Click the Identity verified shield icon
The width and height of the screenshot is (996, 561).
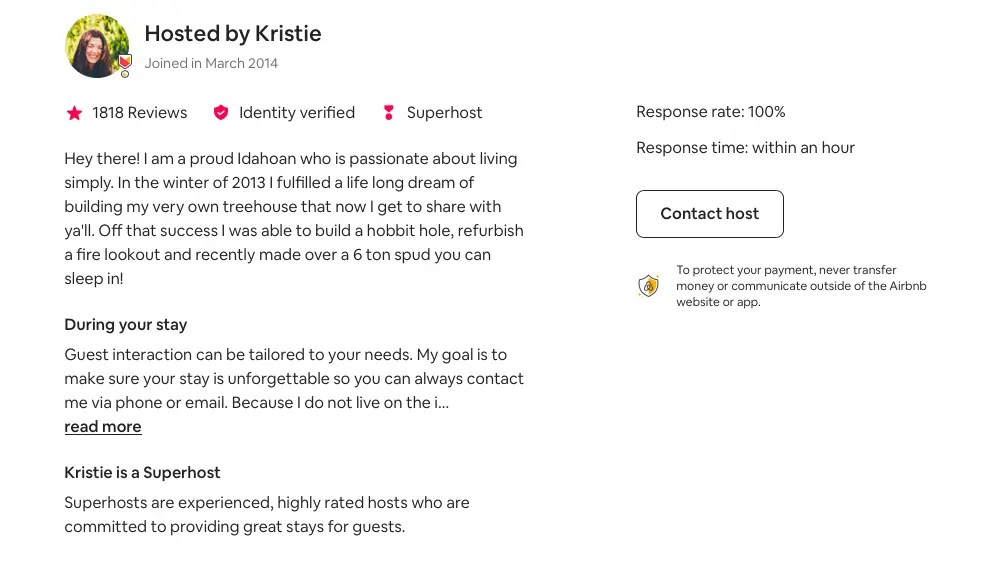(221, 113)
